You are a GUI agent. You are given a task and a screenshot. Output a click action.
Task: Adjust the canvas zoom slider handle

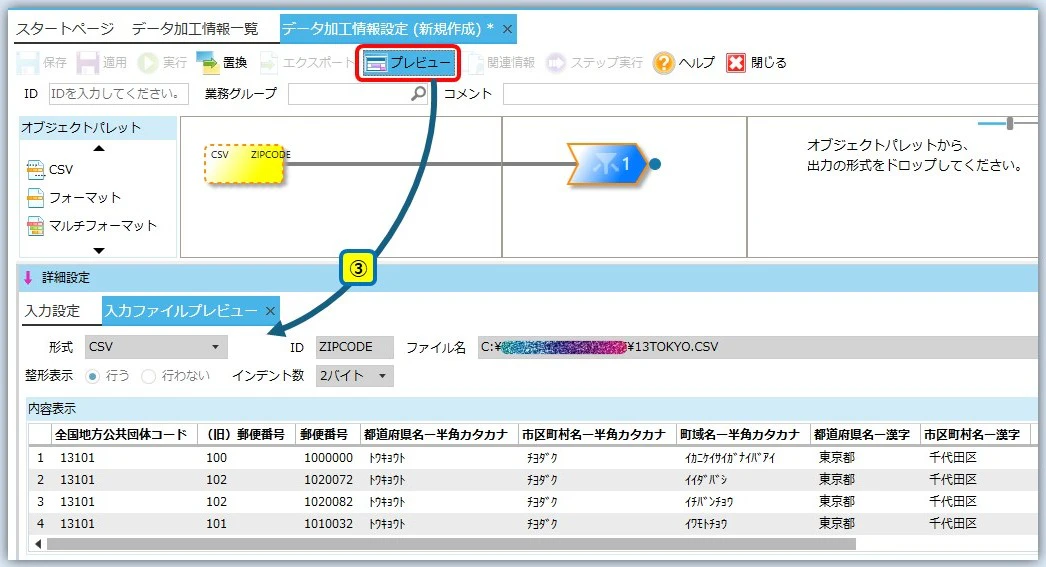[1010, 123]
